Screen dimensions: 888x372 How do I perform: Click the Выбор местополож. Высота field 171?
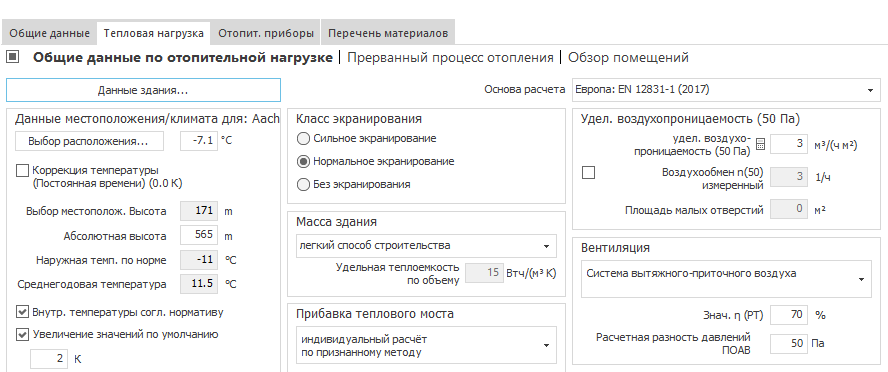(x=199, y=211)
